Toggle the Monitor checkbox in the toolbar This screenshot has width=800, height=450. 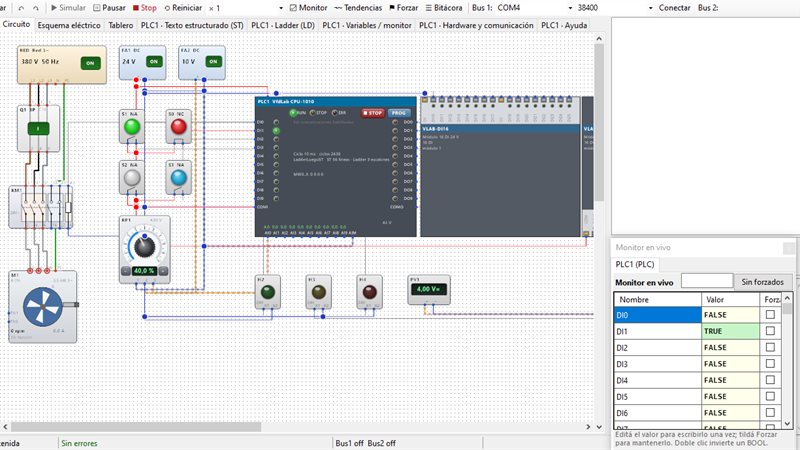[x=308, y=8]
